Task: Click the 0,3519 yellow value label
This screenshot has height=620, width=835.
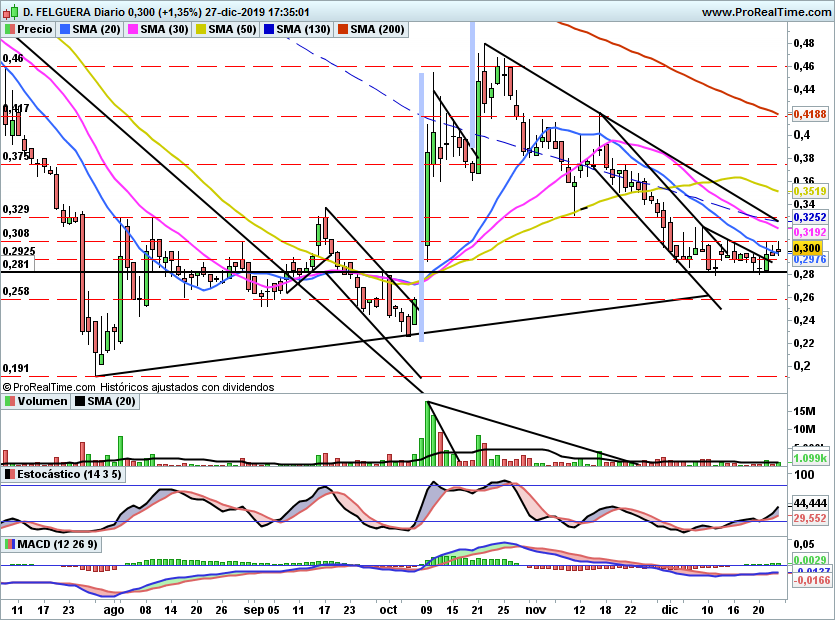Action: [x=806, y=190]
